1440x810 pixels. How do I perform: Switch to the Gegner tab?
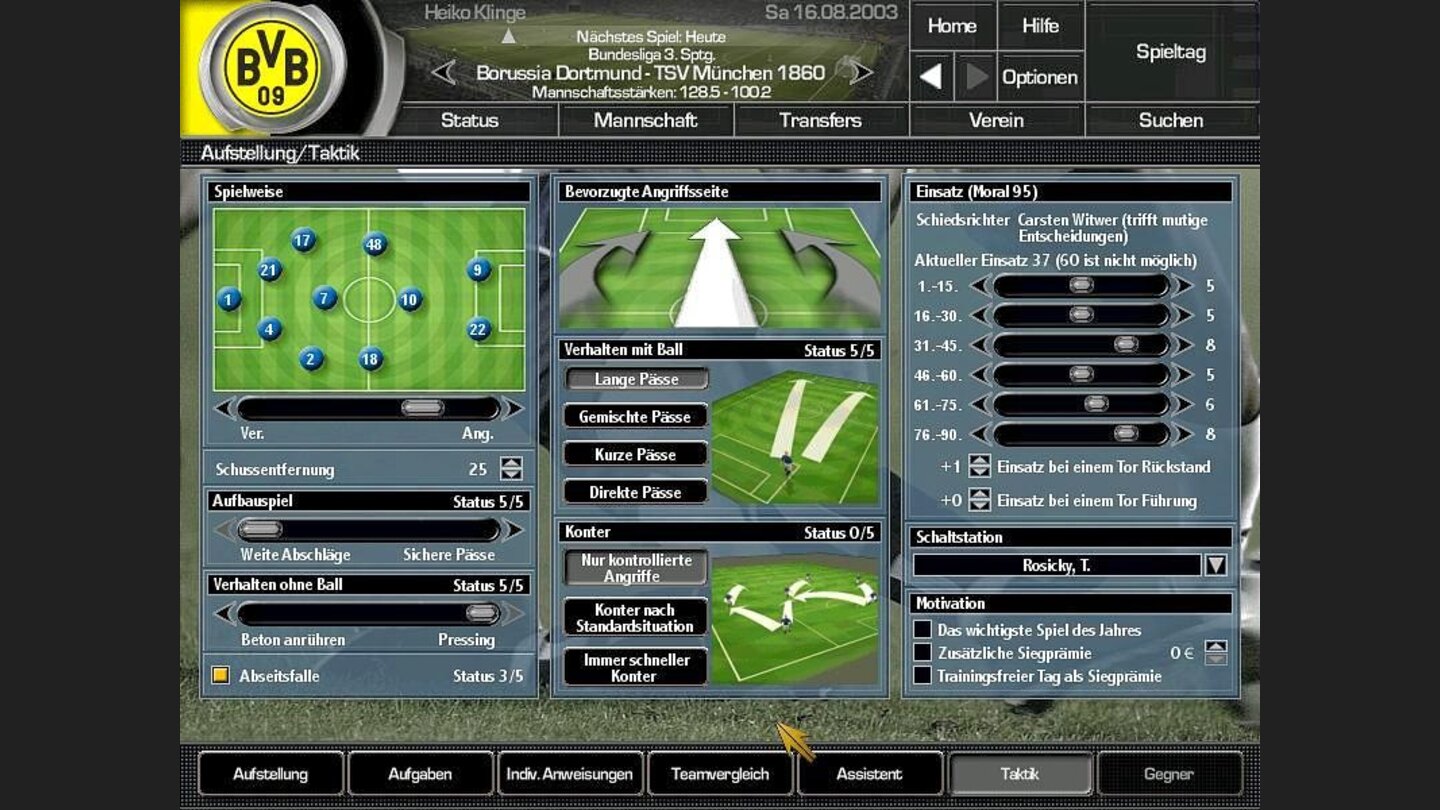click(1170, 773)
